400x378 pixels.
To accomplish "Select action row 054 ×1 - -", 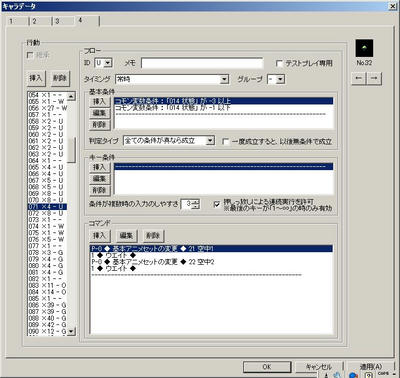I will [47, 95].
